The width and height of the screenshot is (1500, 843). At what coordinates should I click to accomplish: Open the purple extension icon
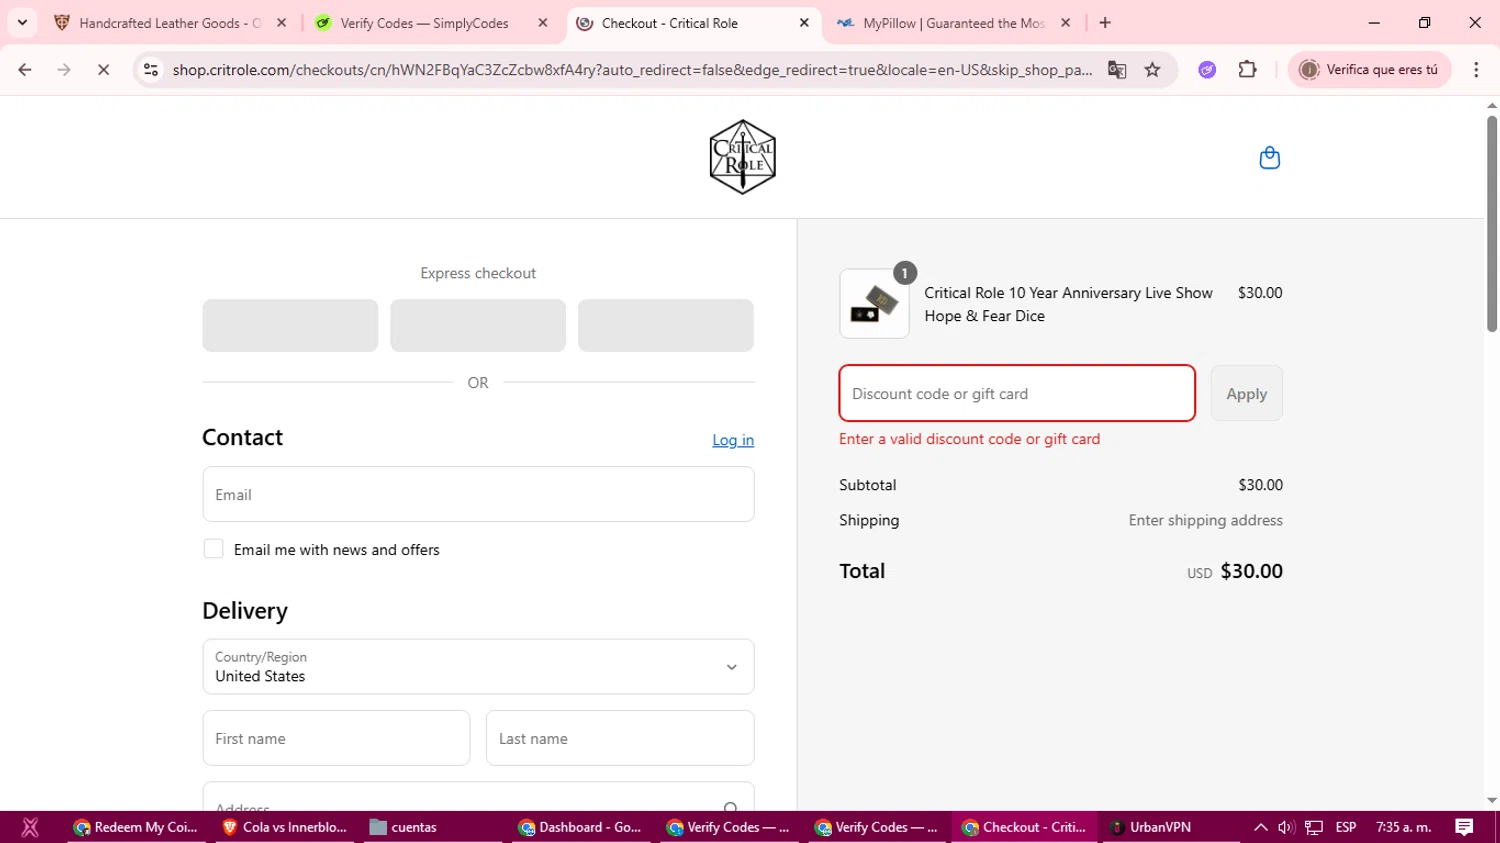[x=1207, y=70]
